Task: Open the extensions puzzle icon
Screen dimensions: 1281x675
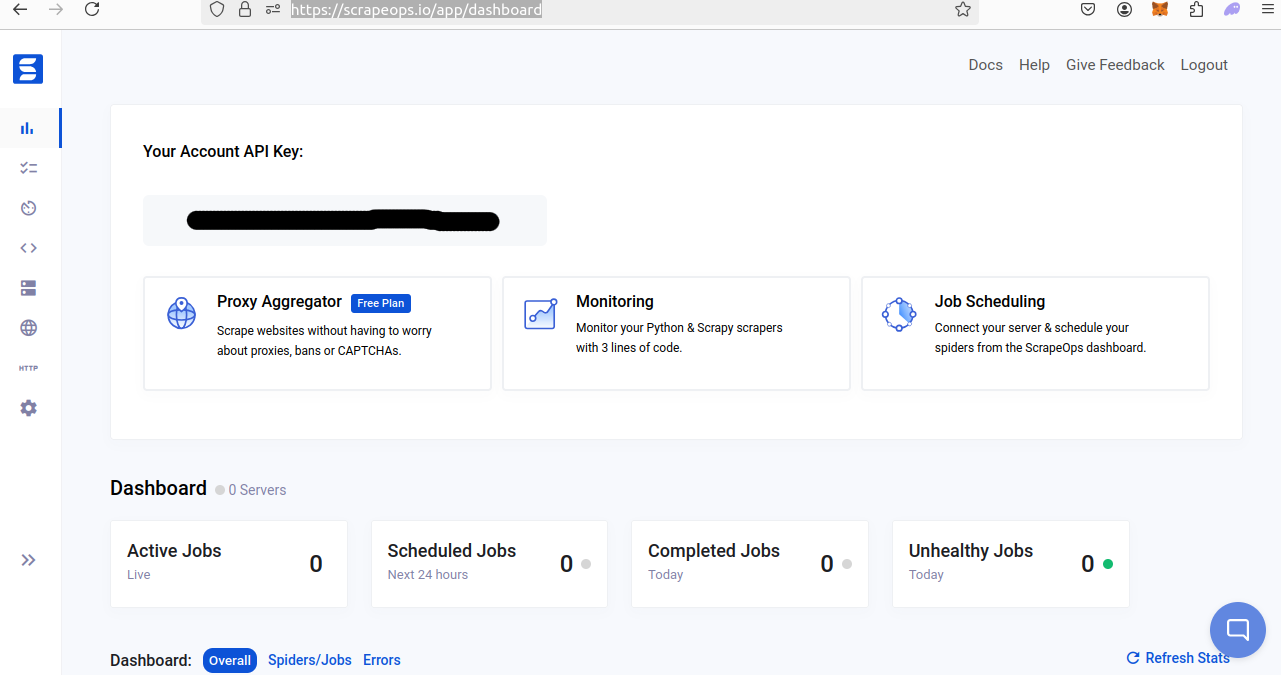Action: [1196, 9]
